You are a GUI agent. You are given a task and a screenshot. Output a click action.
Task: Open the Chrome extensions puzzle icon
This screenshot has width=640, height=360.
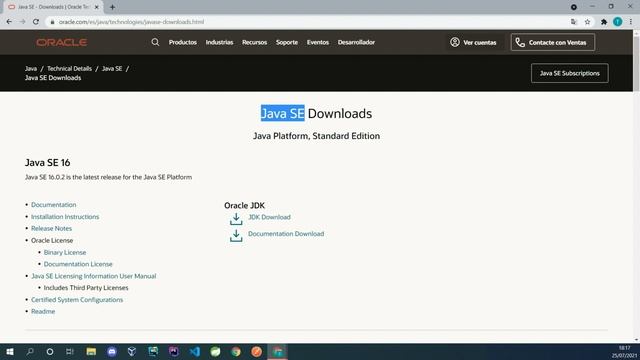604,22
